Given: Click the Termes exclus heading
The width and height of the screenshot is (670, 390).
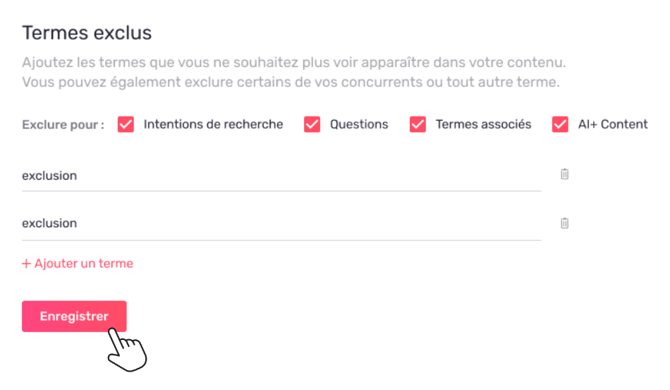Looking at the screenshot, I should (x=87, y=33).
